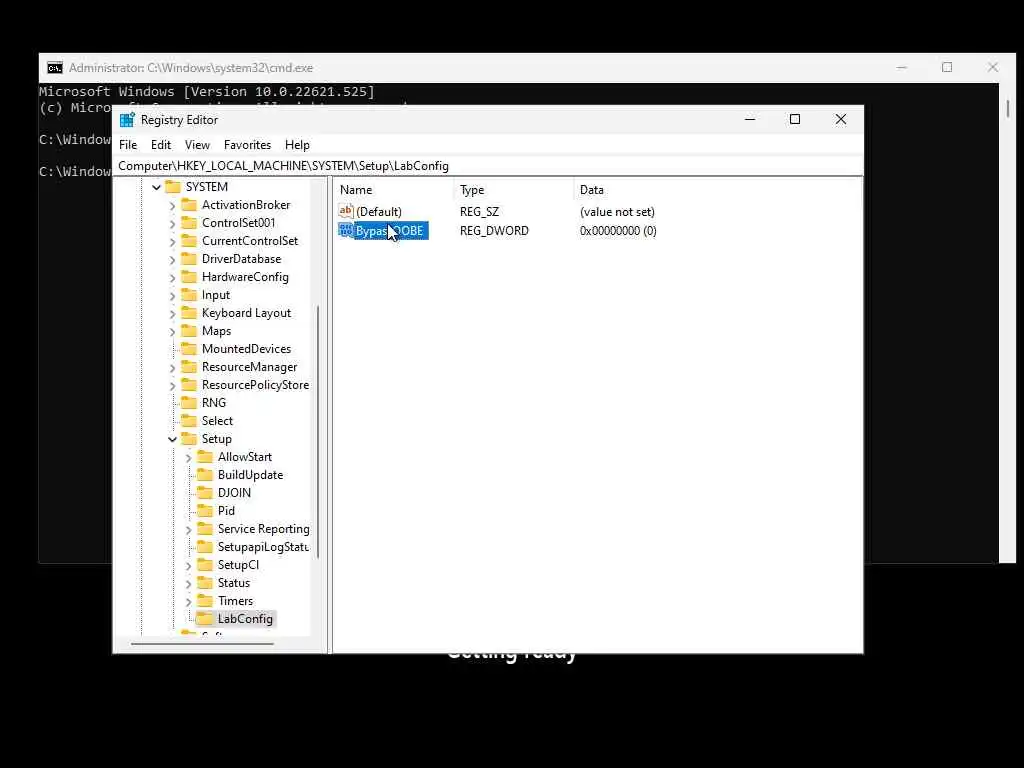Expand the DriverDatabase key
This screenshot has width=1024, height=768.
(x=172, y=259)
